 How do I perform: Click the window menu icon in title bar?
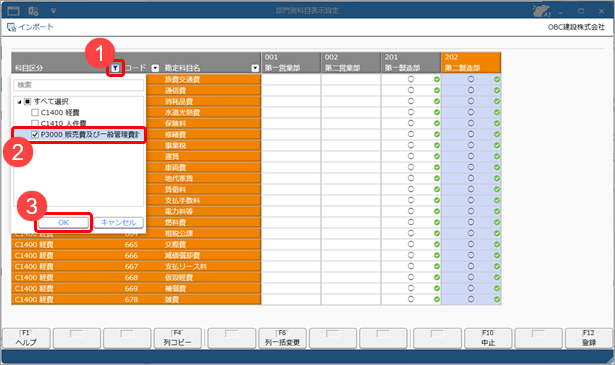(x=13, y=11)
